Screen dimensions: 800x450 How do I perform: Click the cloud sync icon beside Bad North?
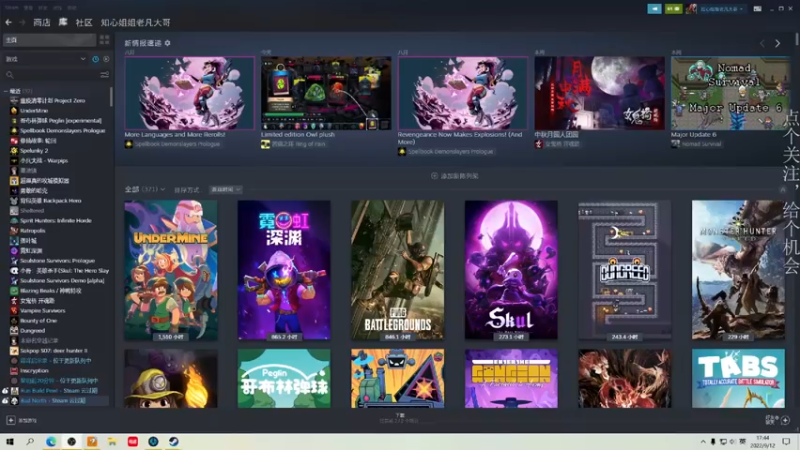pyautogui.click(x=5, y=401)
